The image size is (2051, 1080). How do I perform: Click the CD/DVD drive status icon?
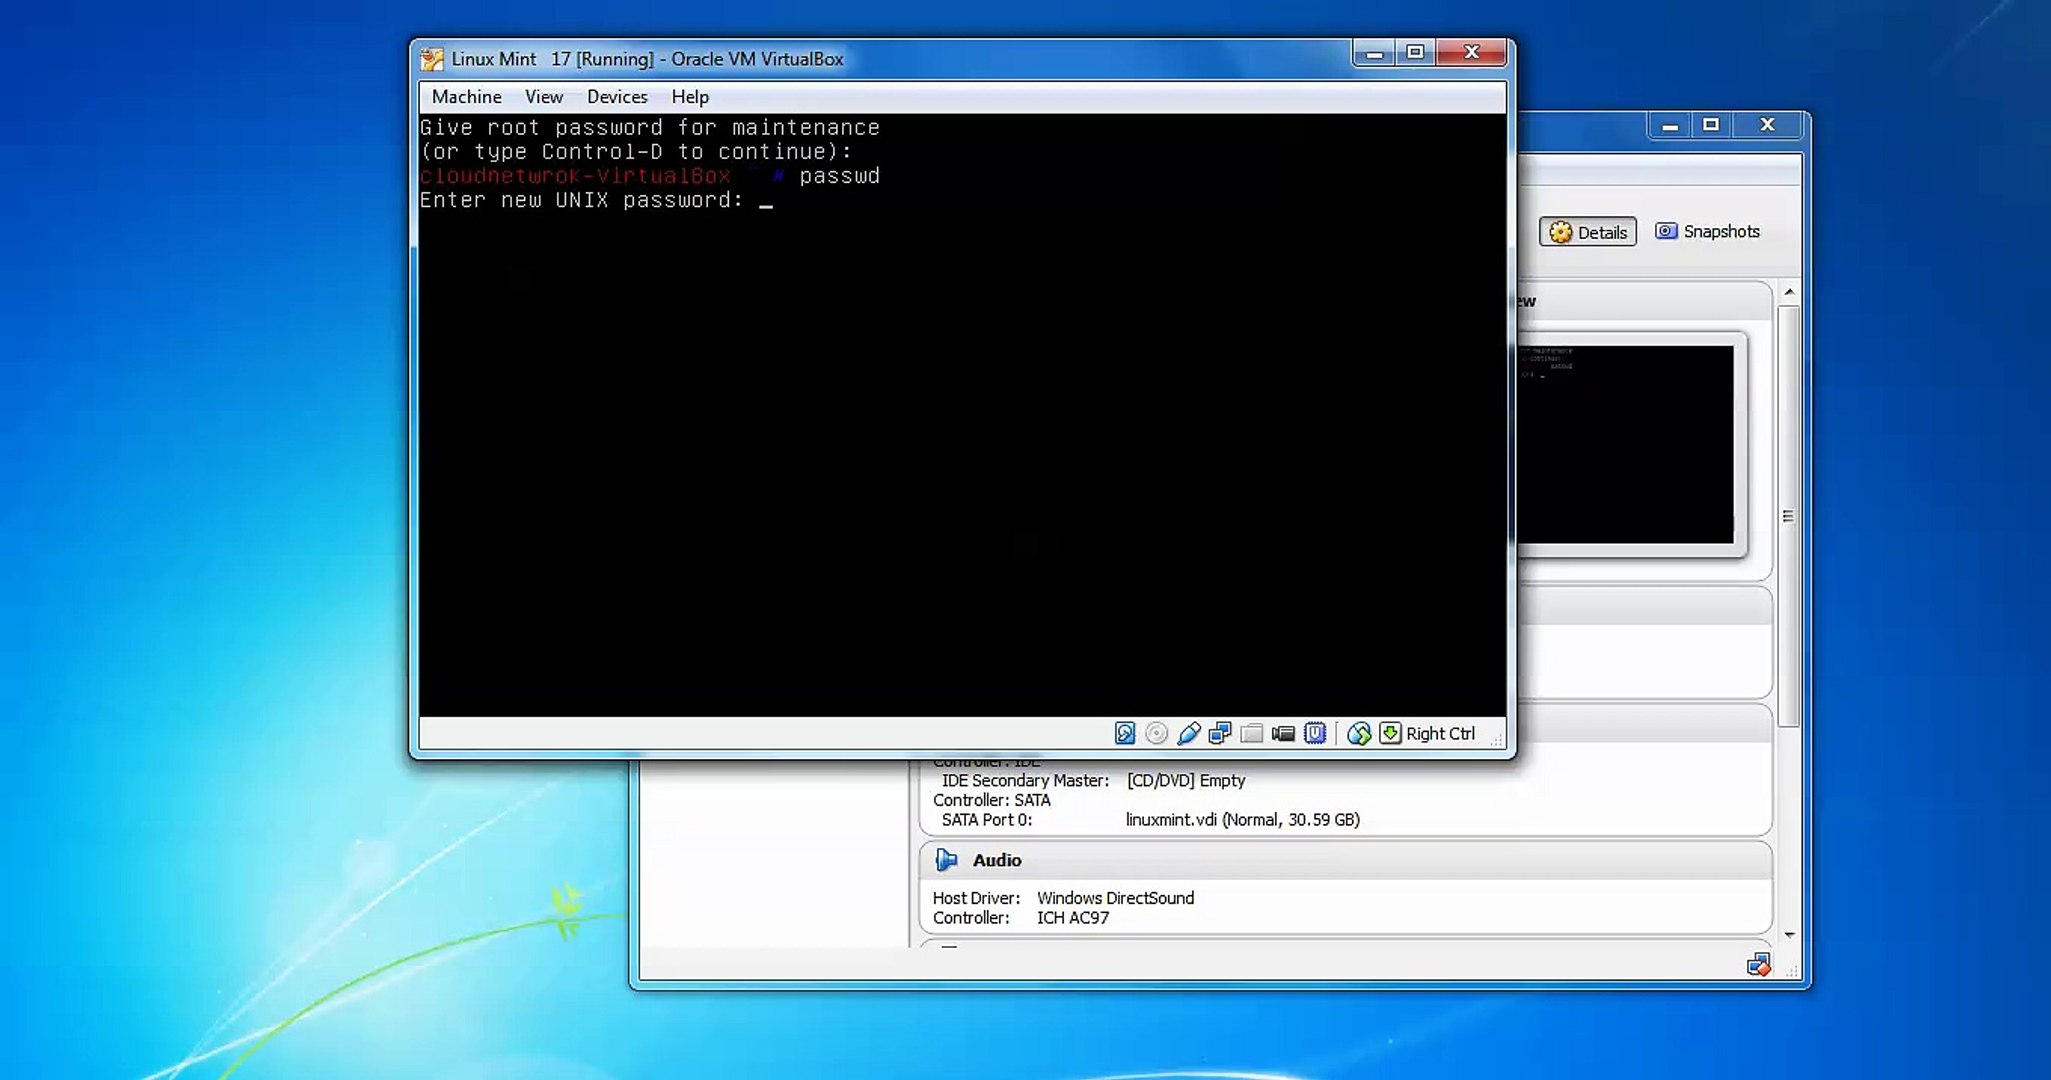pyautogui.click(x=1157, y=733)
